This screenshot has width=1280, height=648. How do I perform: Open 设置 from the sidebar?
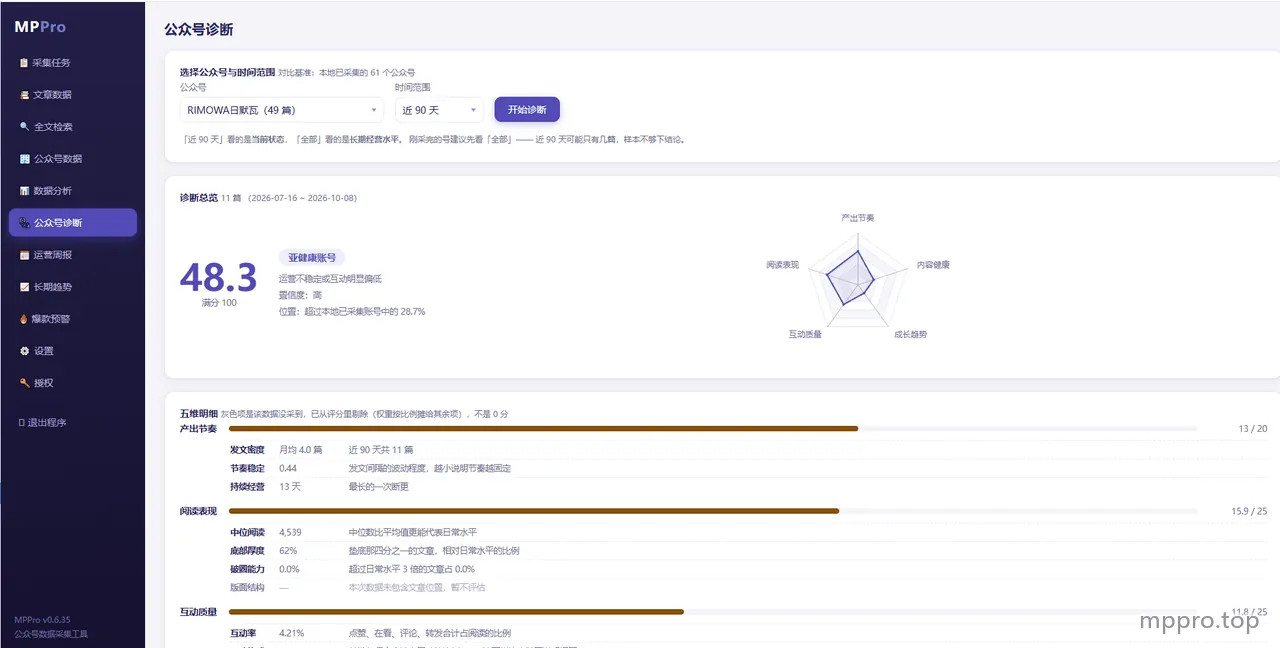tap(72, 351)
